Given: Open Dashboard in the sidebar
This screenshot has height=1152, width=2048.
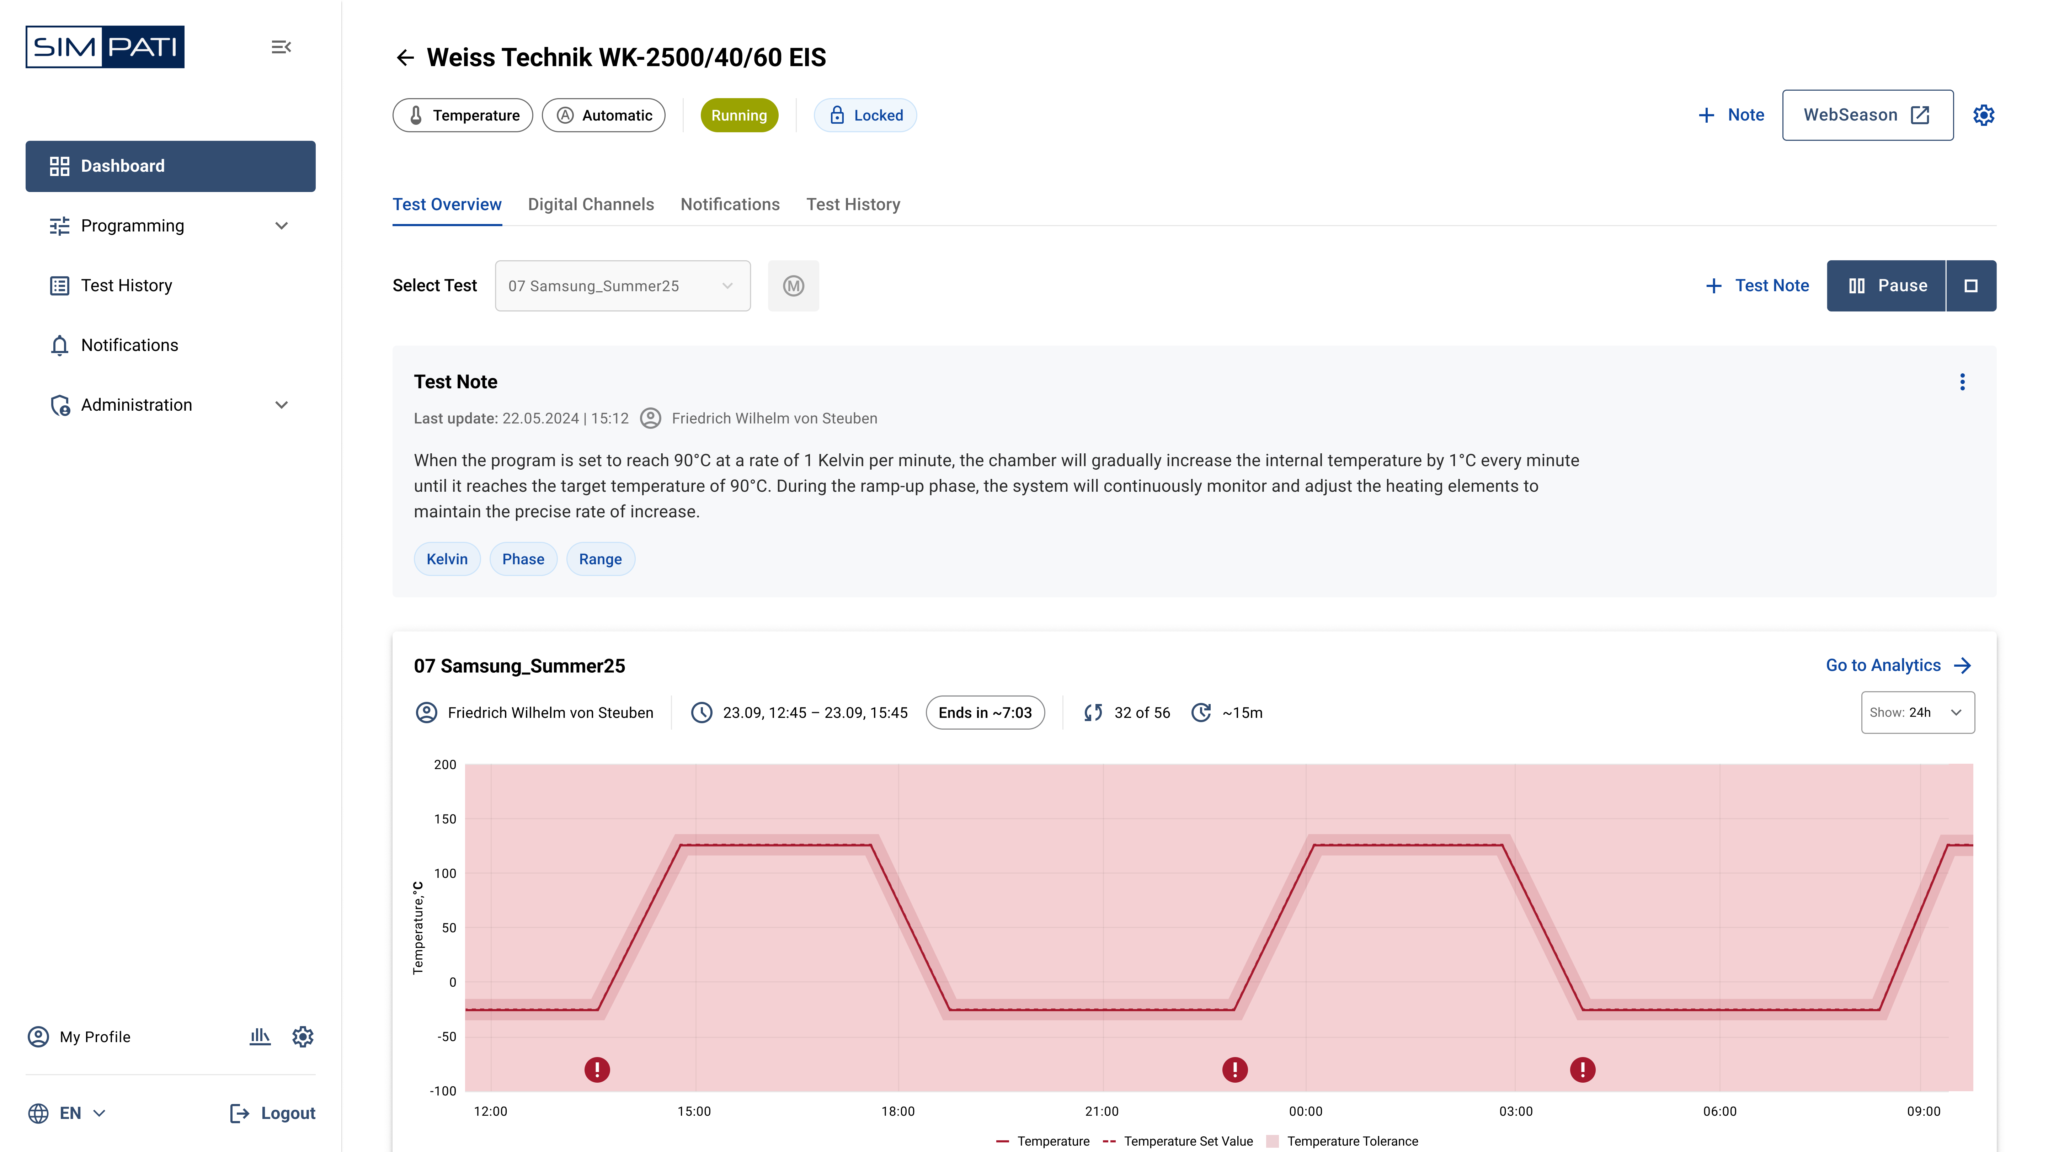Looking at the screenshot, I should (x=171, y=166).
